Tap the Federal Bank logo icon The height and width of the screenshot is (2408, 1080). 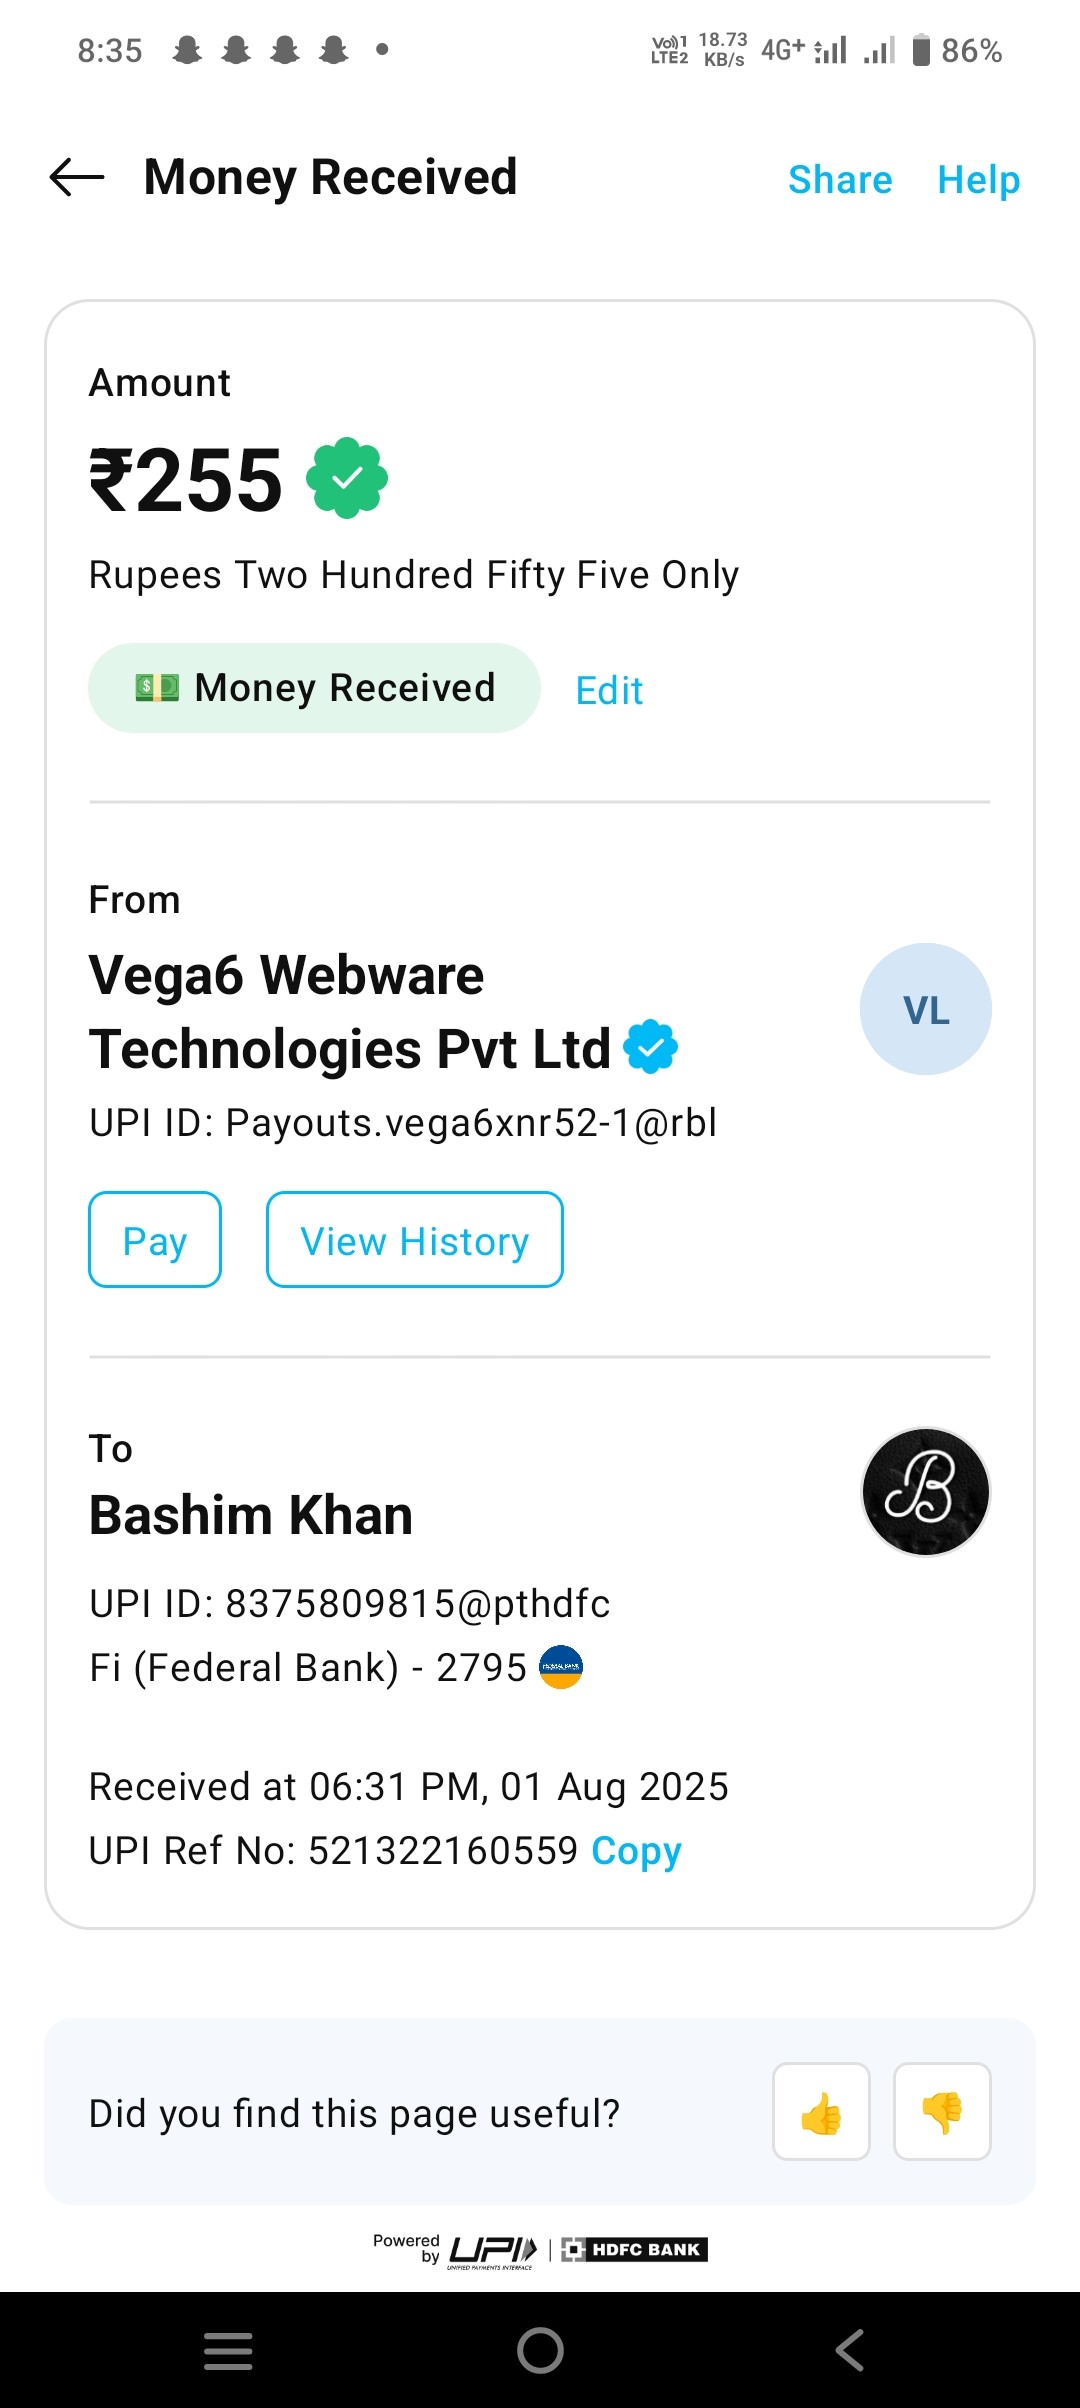(561, 1667)
